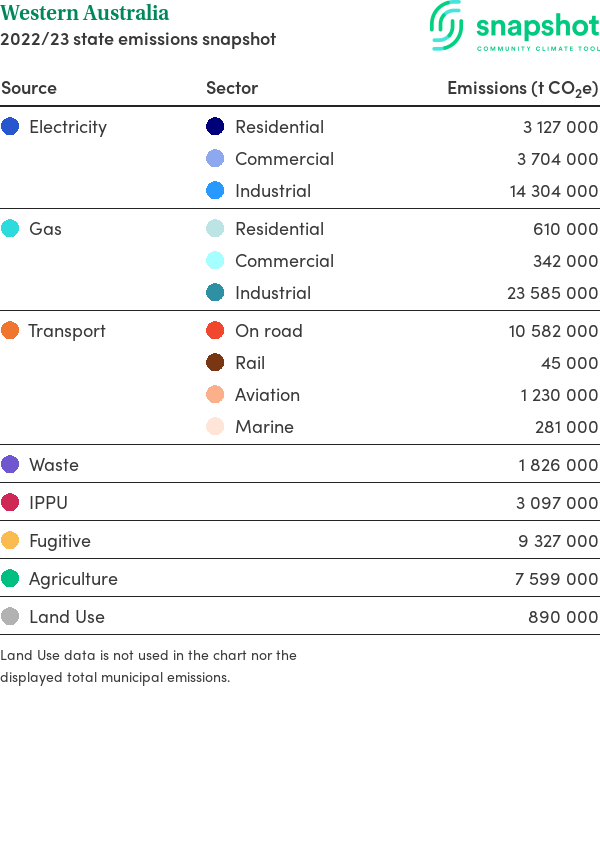Image resolution: width=600 pixels, height=850 pixels.
Task: Click the Marine sector label
Action: point(264,427)
